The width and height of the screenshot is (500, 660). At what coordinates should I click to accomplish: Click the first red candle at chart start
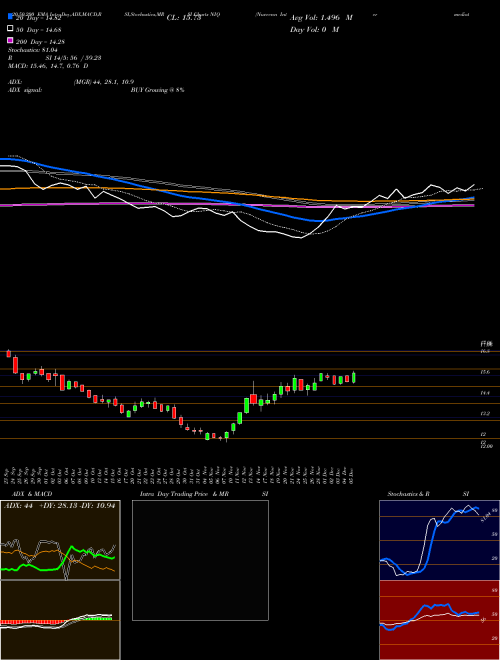[x=9, y=353]
